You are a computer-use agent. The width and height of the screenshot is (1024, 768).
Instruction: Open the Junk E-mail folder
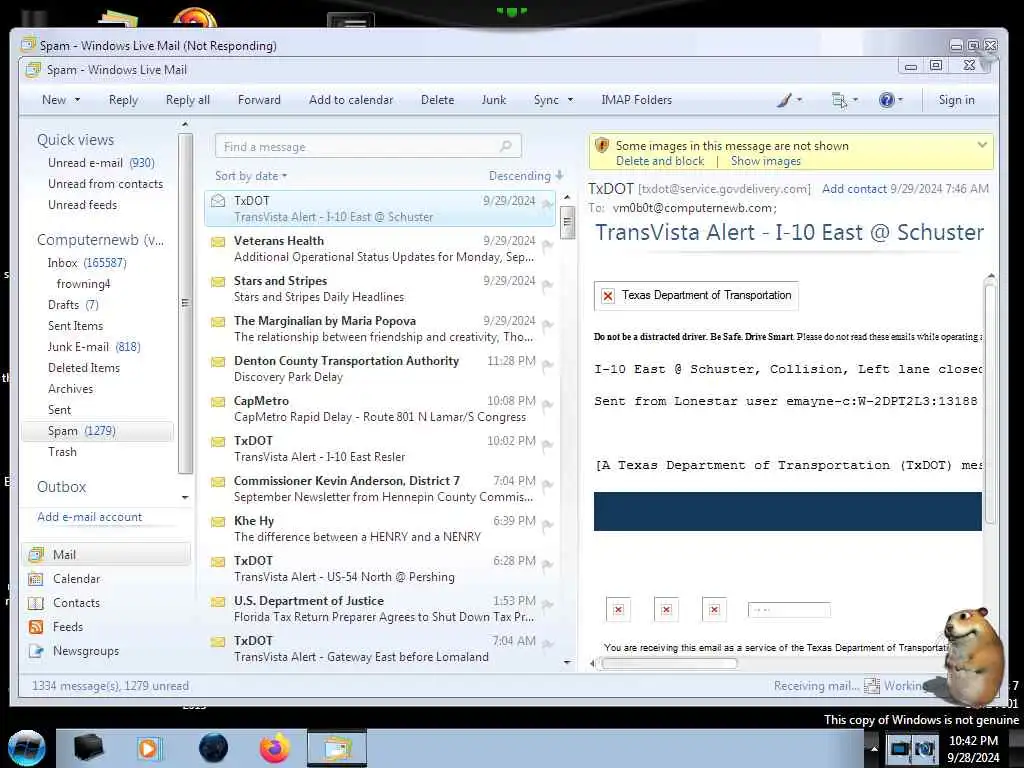point(93,347)
